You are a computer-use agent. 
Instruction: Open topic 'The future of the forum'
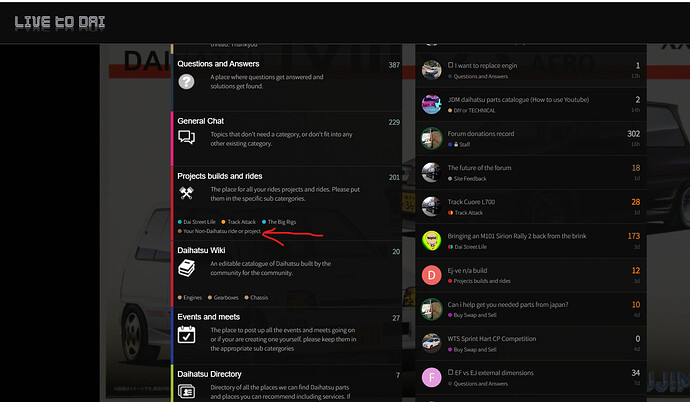[479, 168]
